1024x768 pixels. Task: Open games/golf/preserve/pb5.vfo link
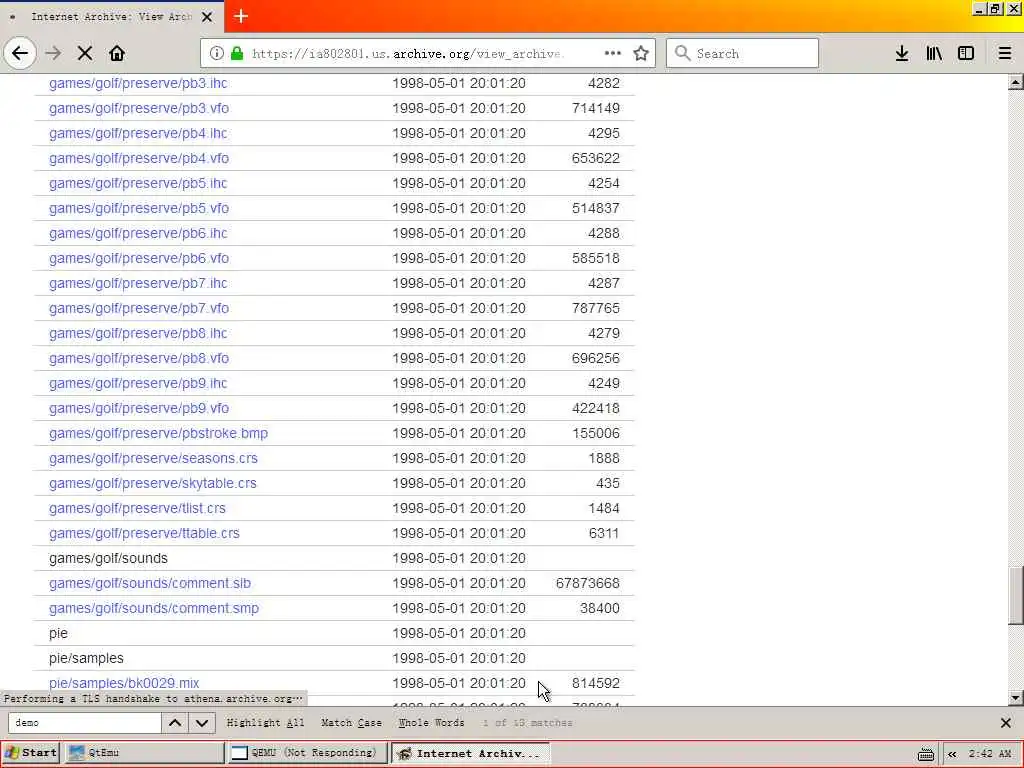(138, 208)
